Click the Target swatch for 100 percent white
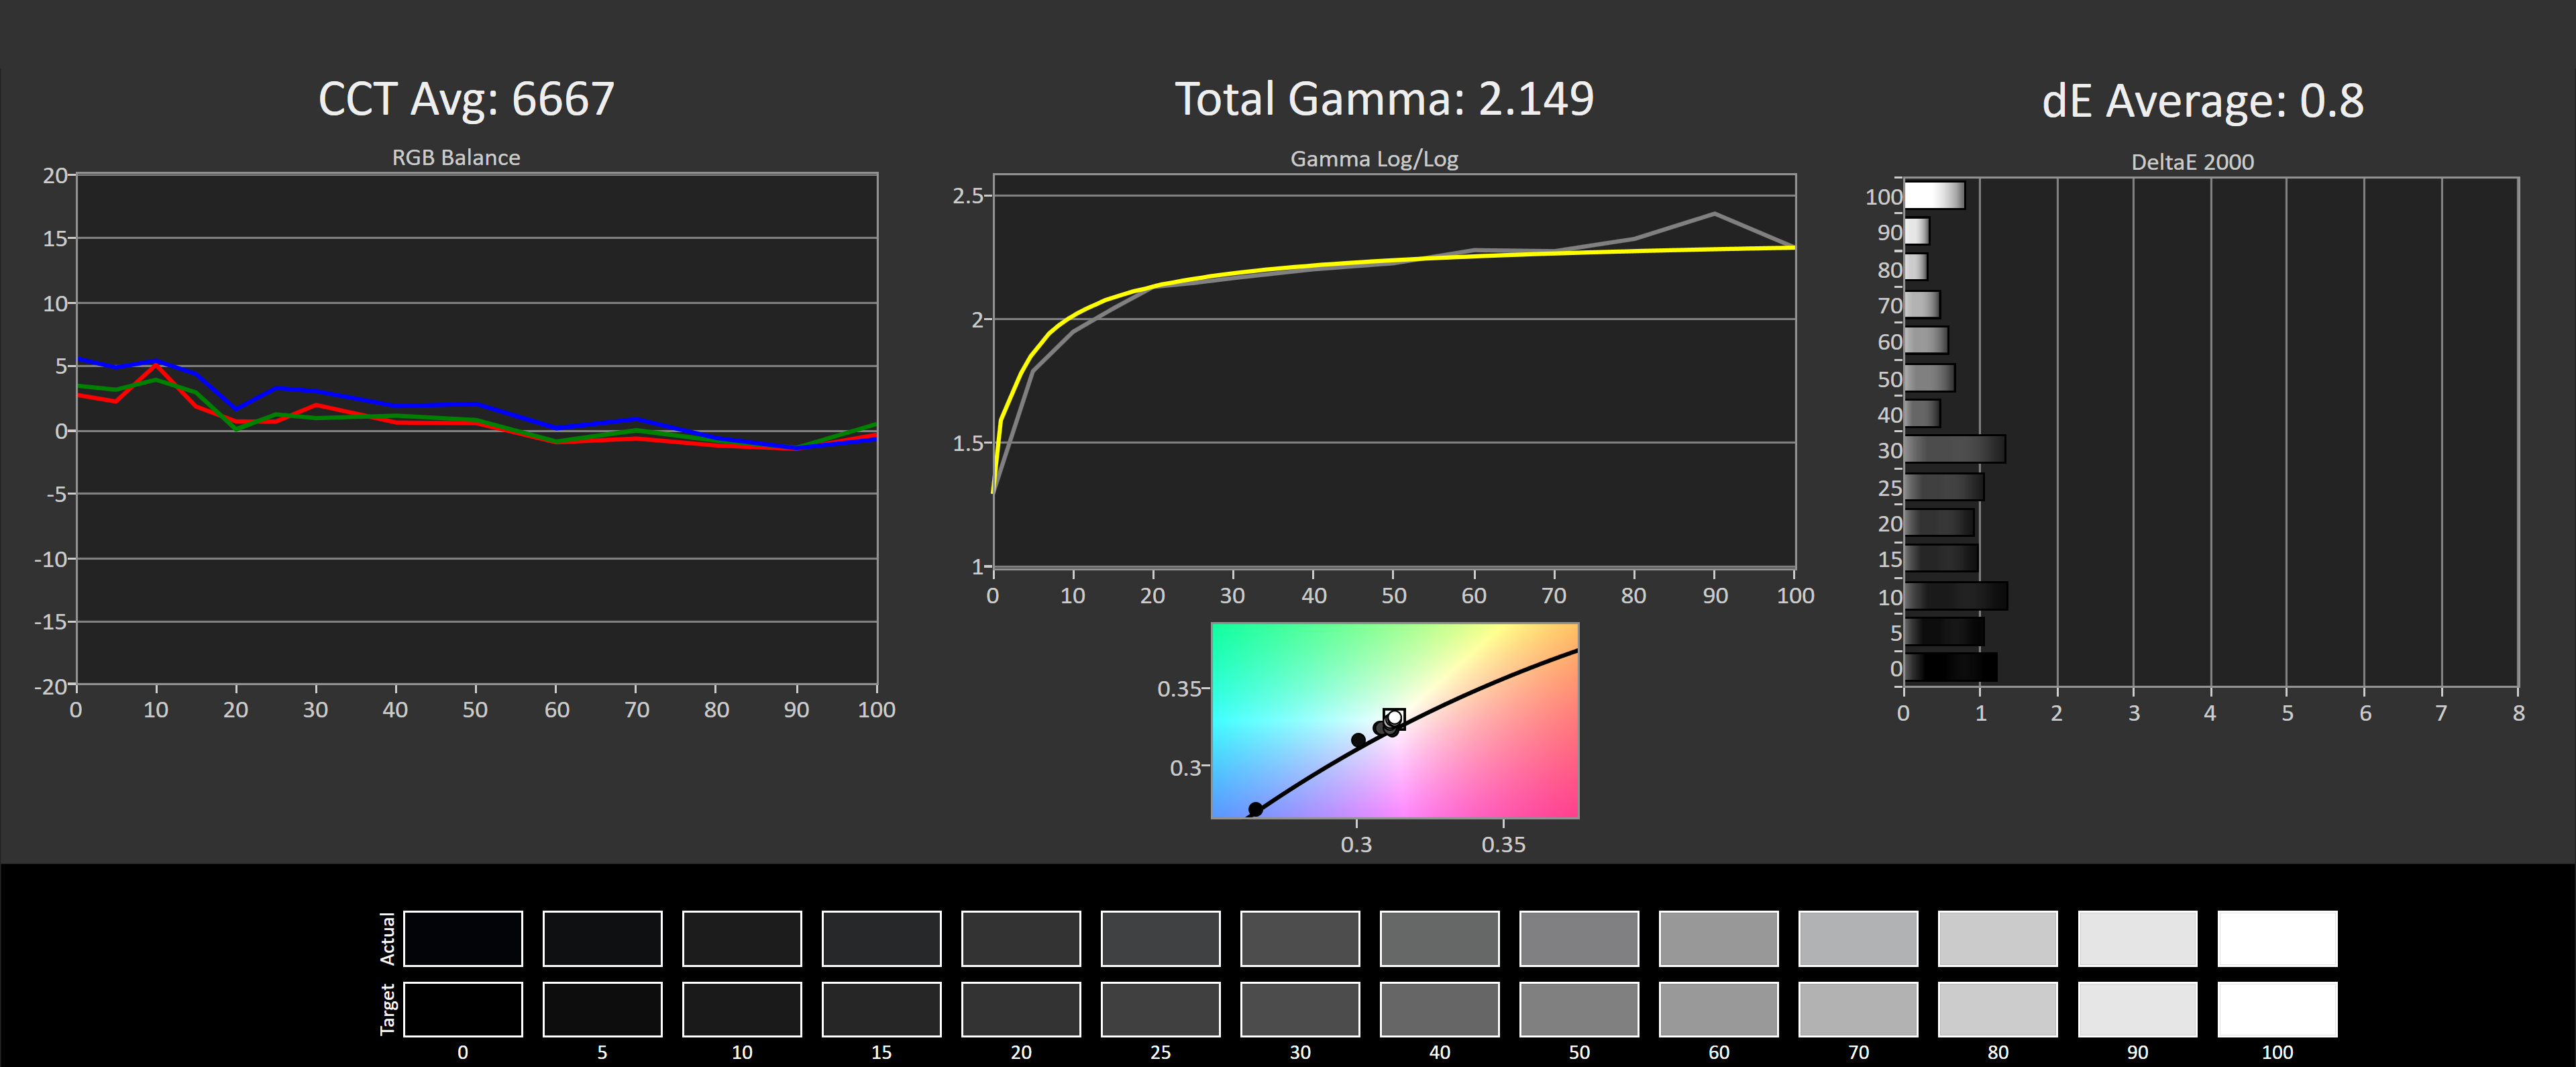This screenshot has height=1067, width=2576. (2276, 1009)
